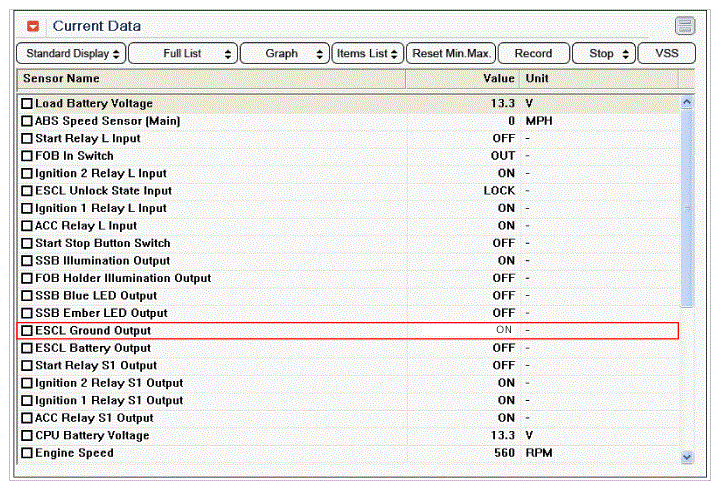This screenshot has width=720, height=490.
Task: Click the 'OUT' value of FOB In Switch
Action: [503, 156]
